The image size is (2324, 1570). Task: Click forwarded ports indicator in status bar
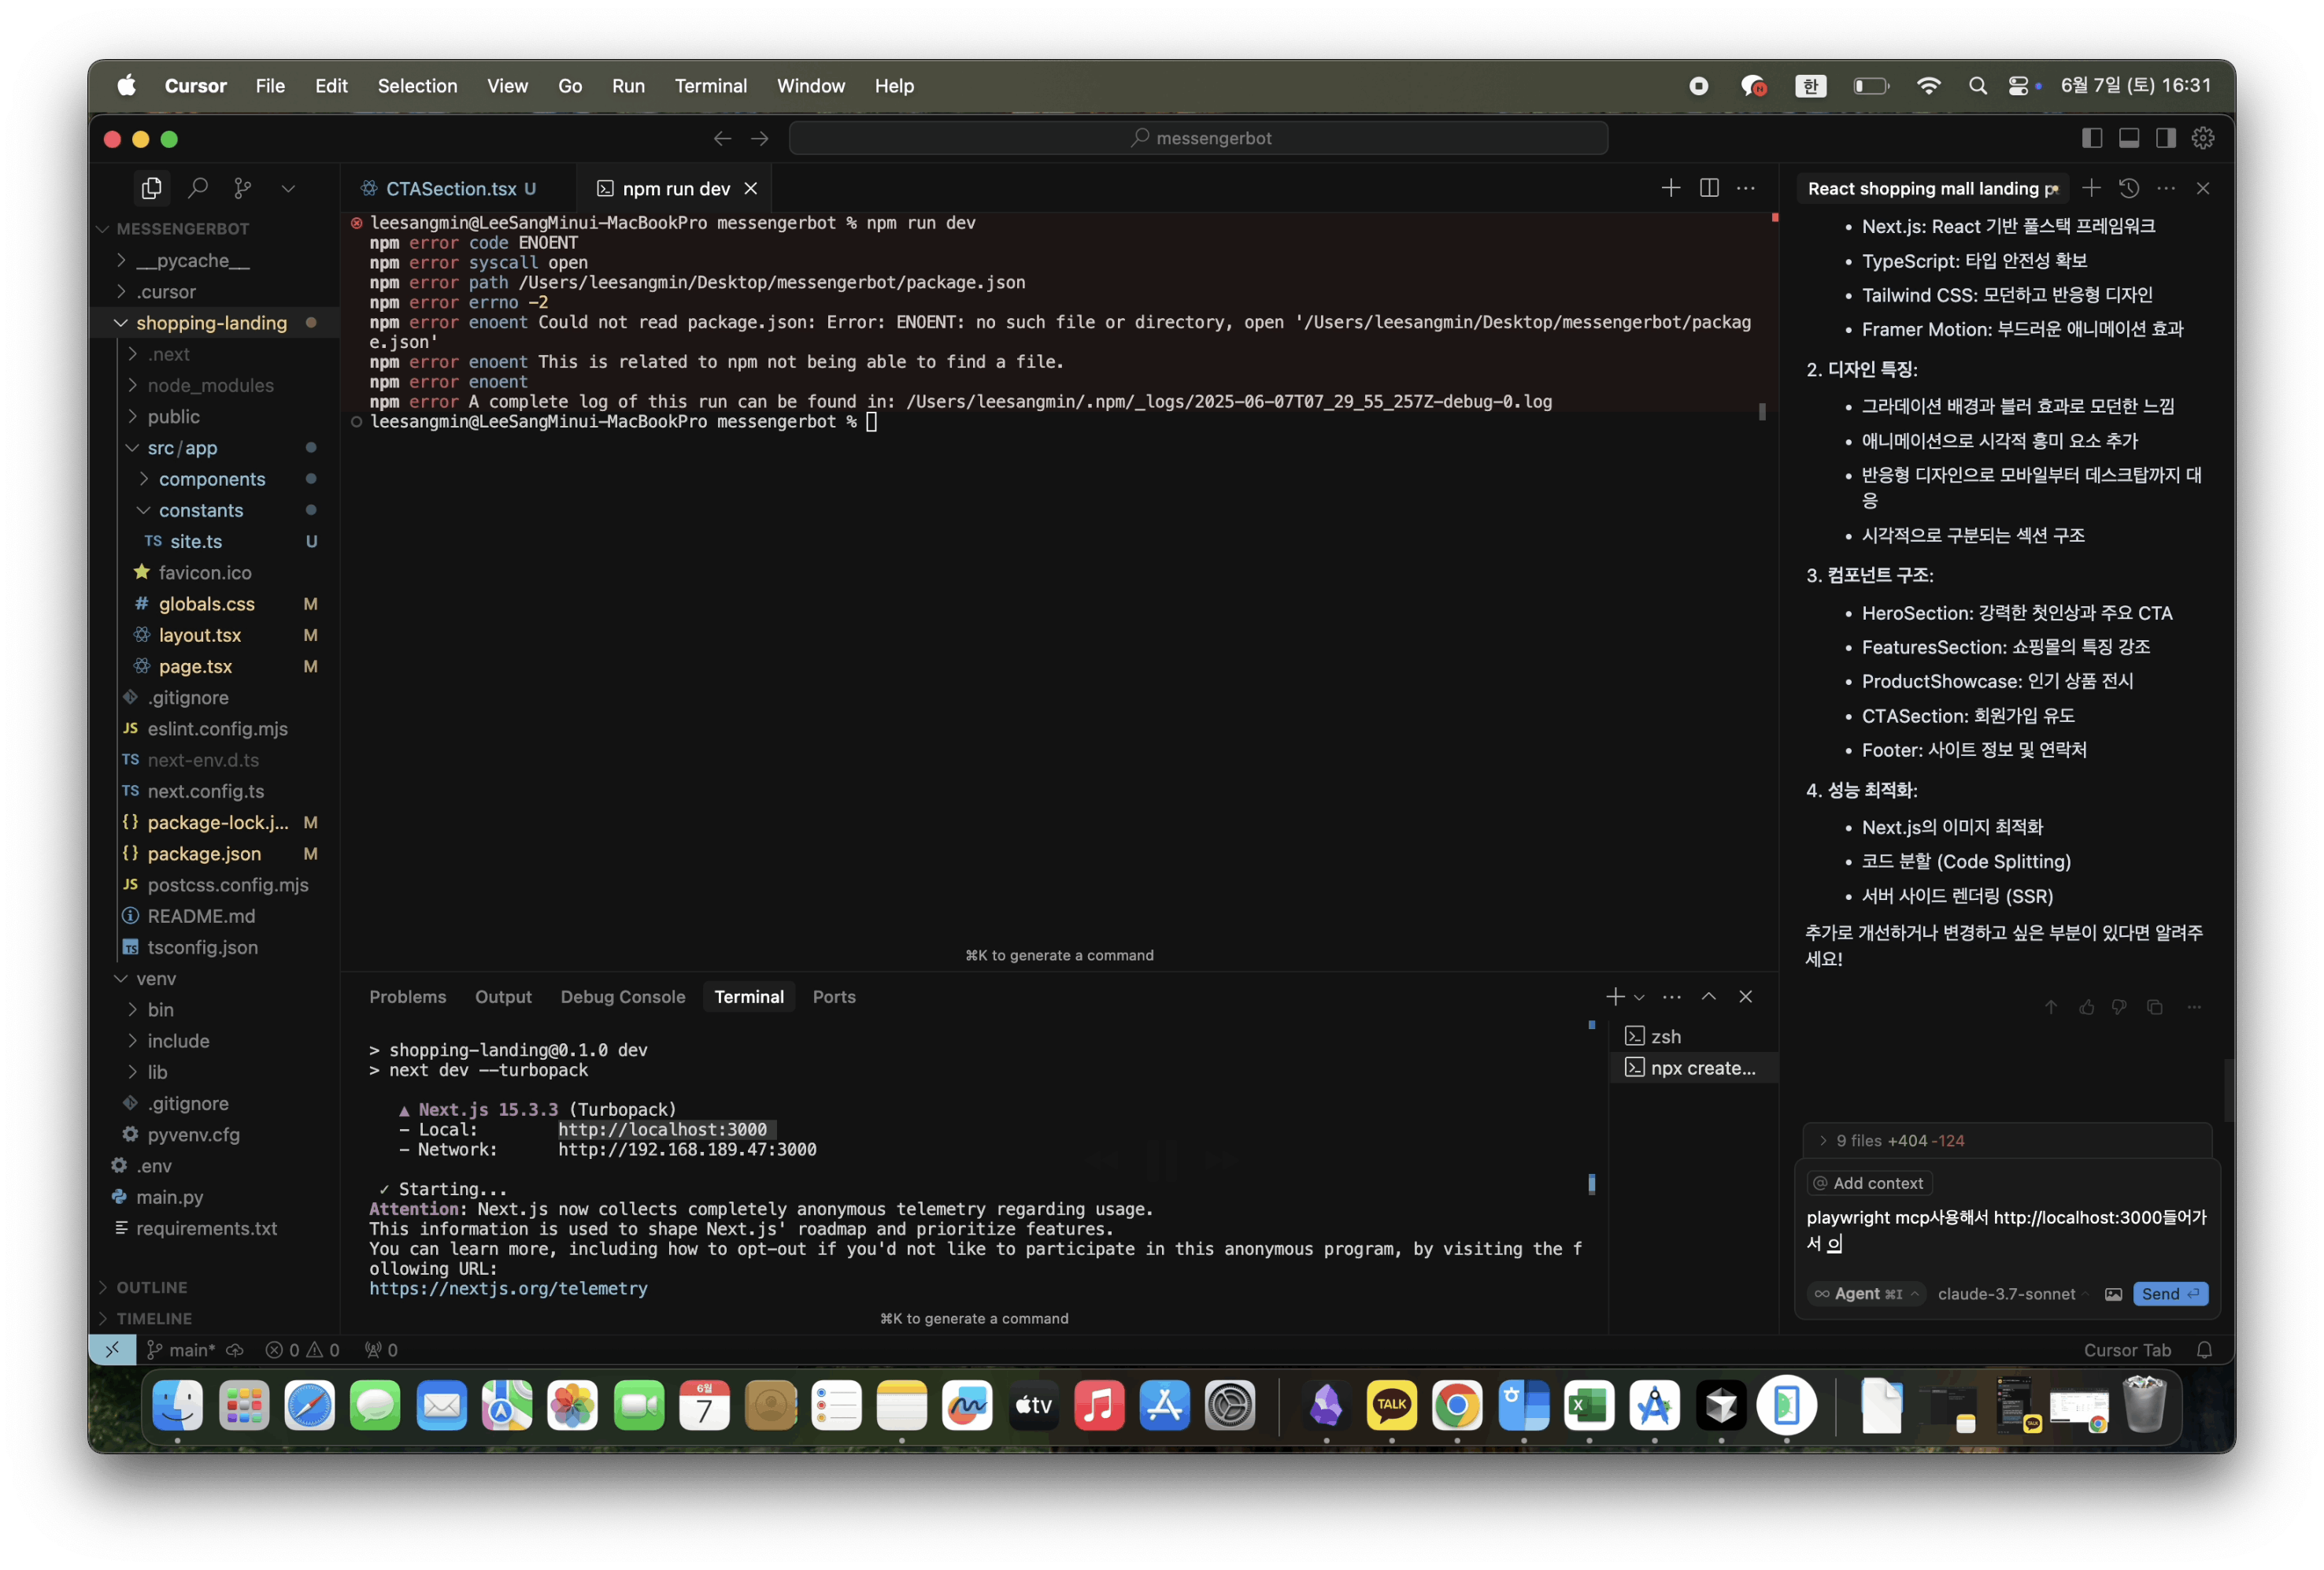[381, 1350]
